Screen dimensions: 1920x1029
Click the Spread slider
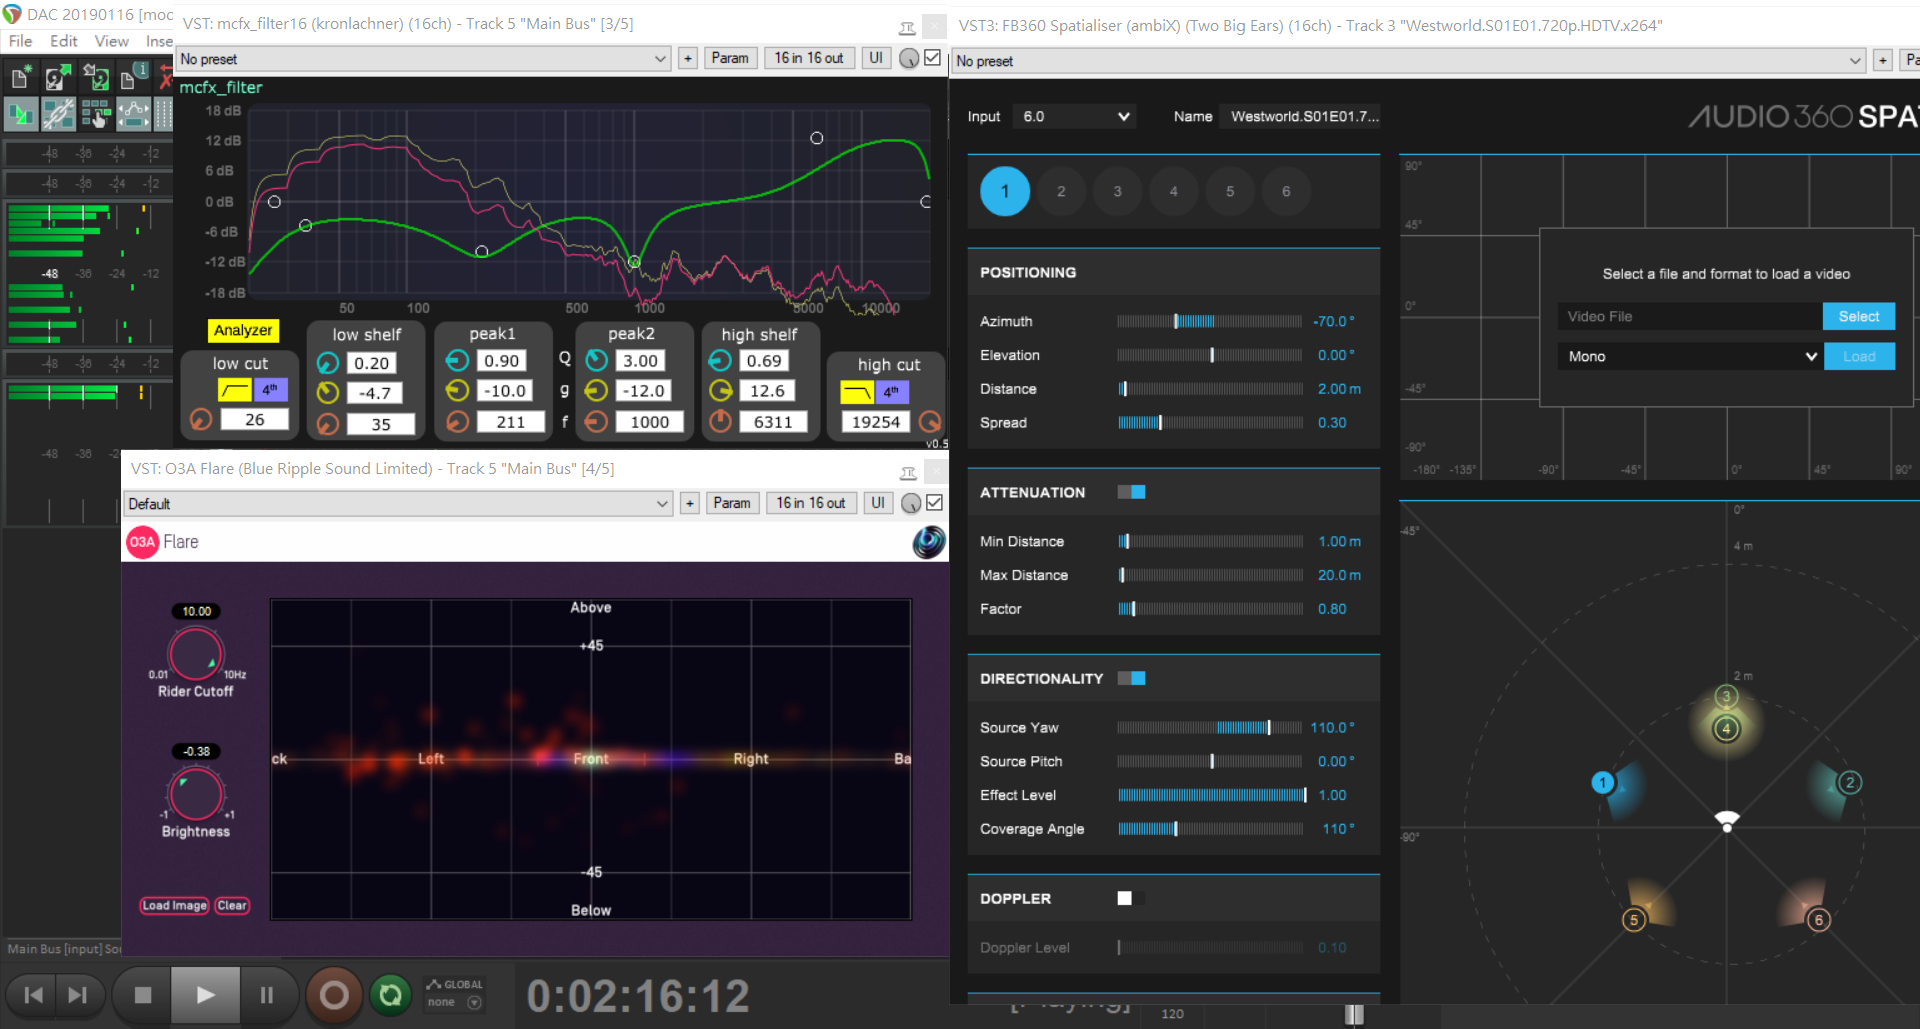coord(1210,423)
